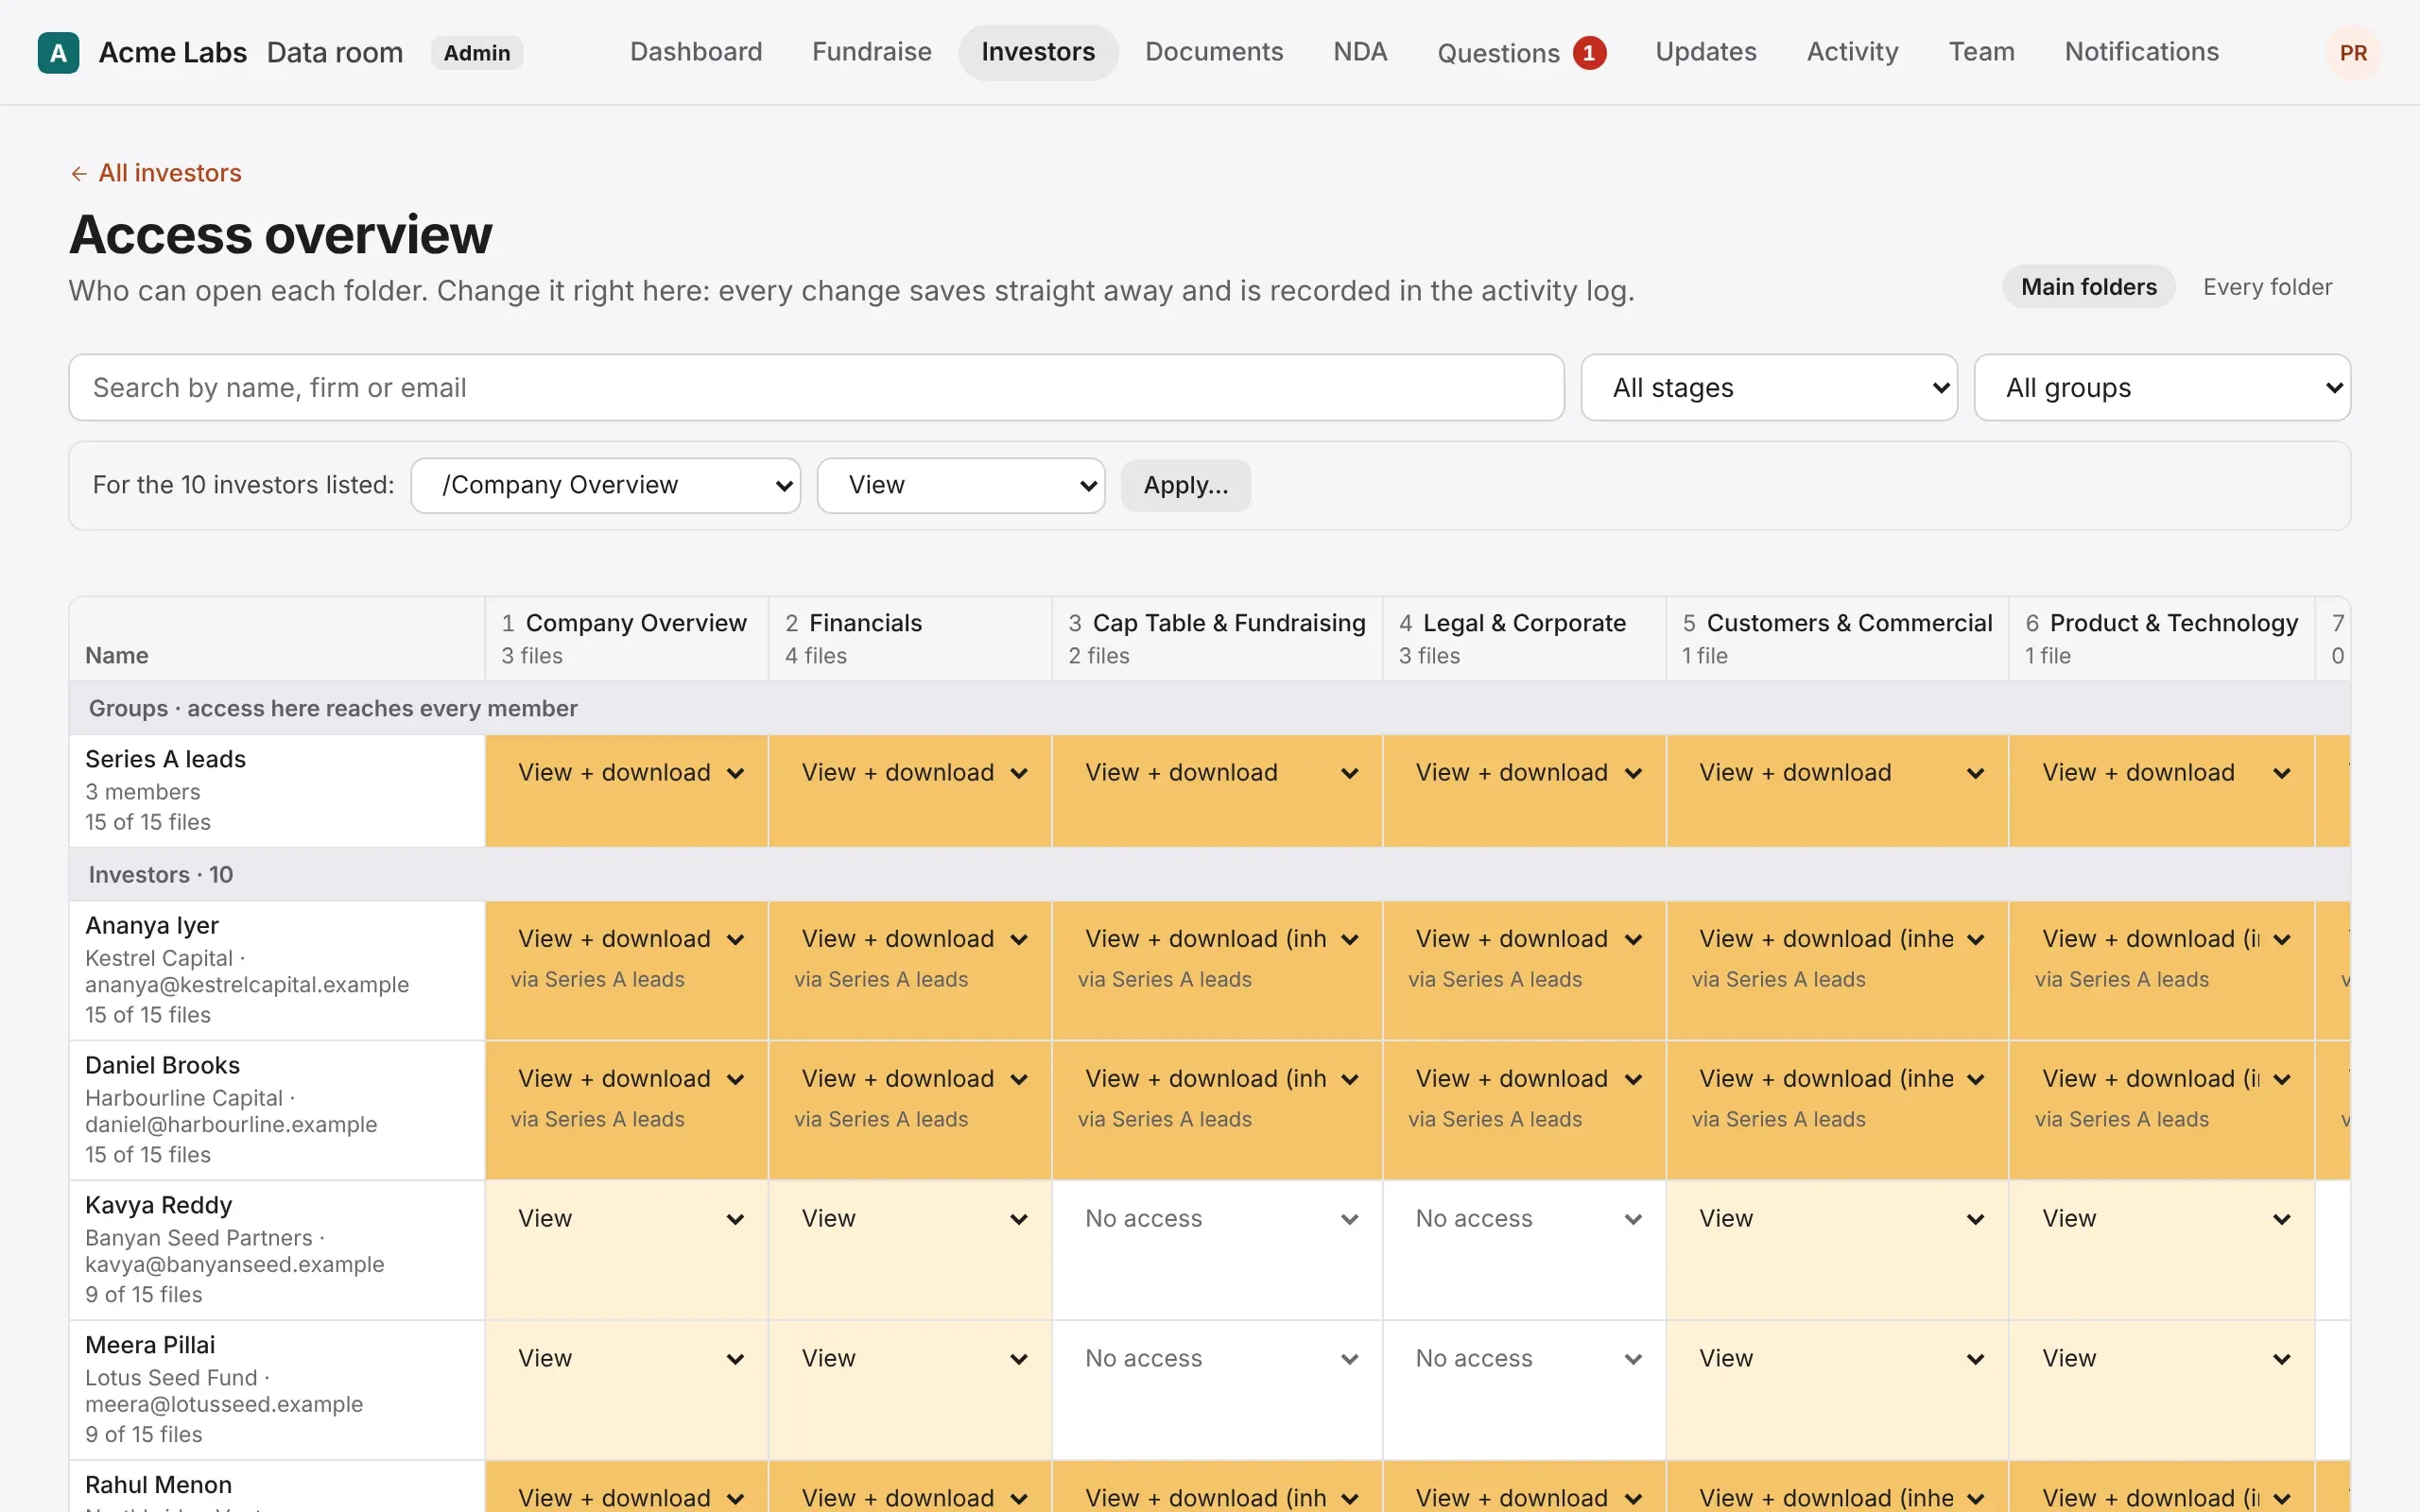
Task: Open the Fundraise tab
Action: point(871,52)
